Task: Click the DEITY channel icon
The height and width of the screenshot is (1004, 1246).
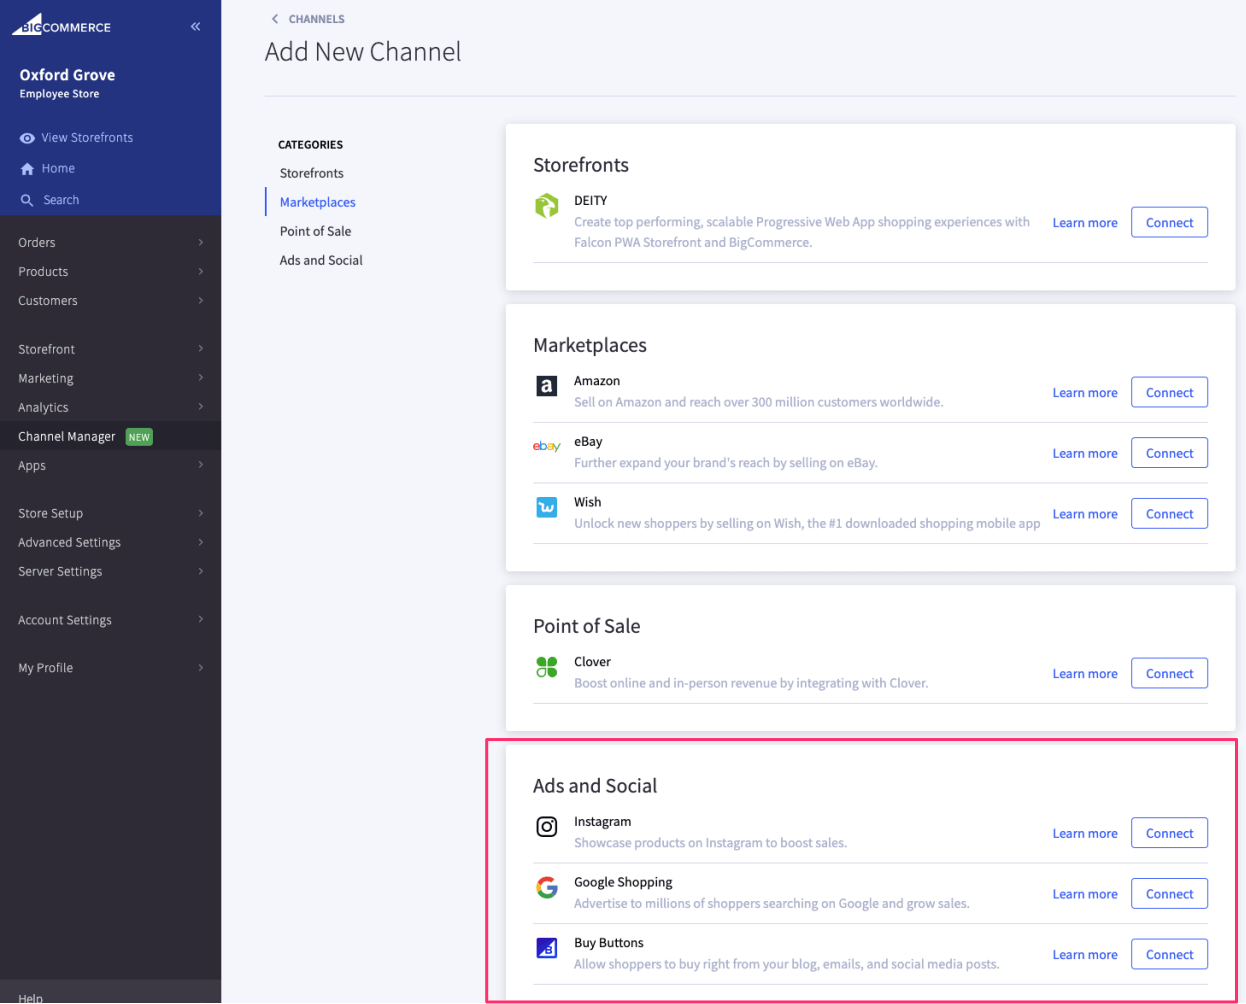Action: coord(547,205)
